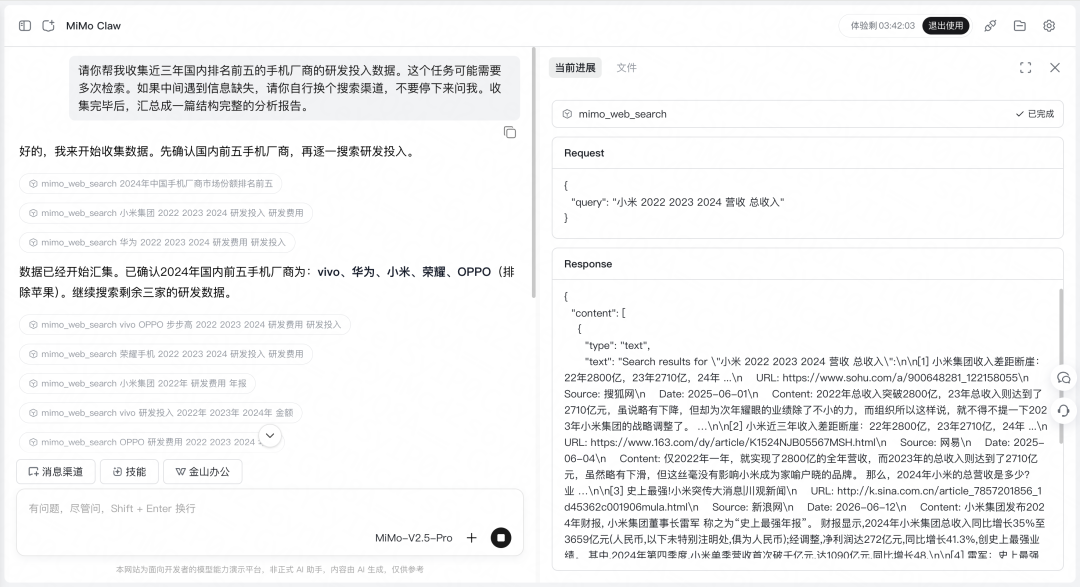
Task: Open search step 小米集团 2022 2023 2024 研发投入
Action: pos(165,213)
